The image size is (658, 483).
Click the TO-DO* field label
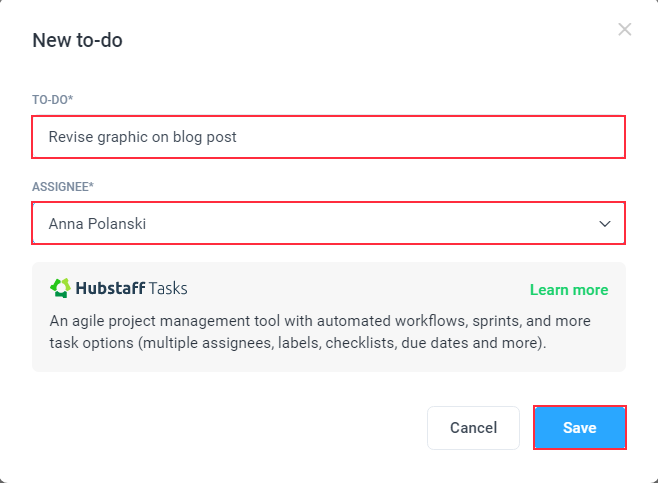pos(52,100)
